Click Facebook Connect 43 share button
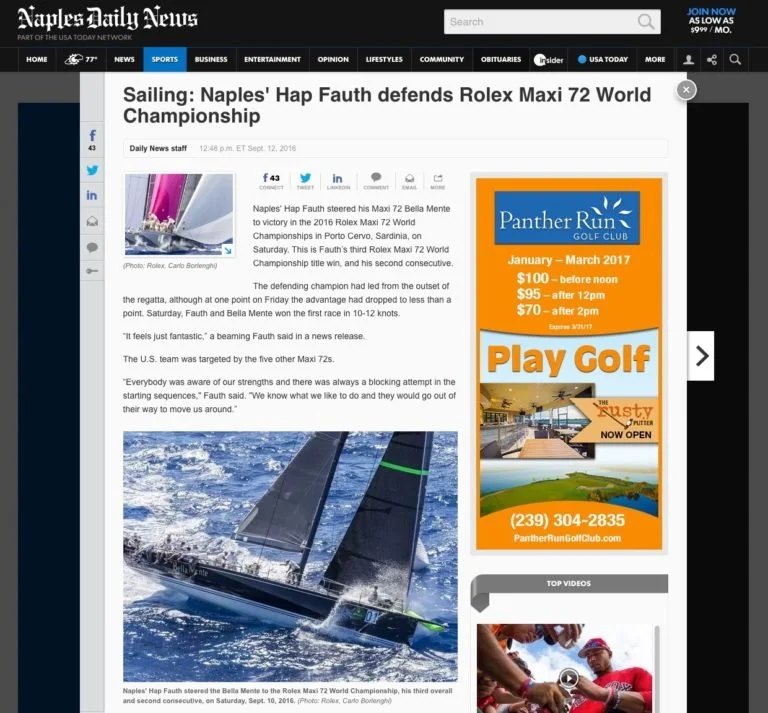 [271, 181]
